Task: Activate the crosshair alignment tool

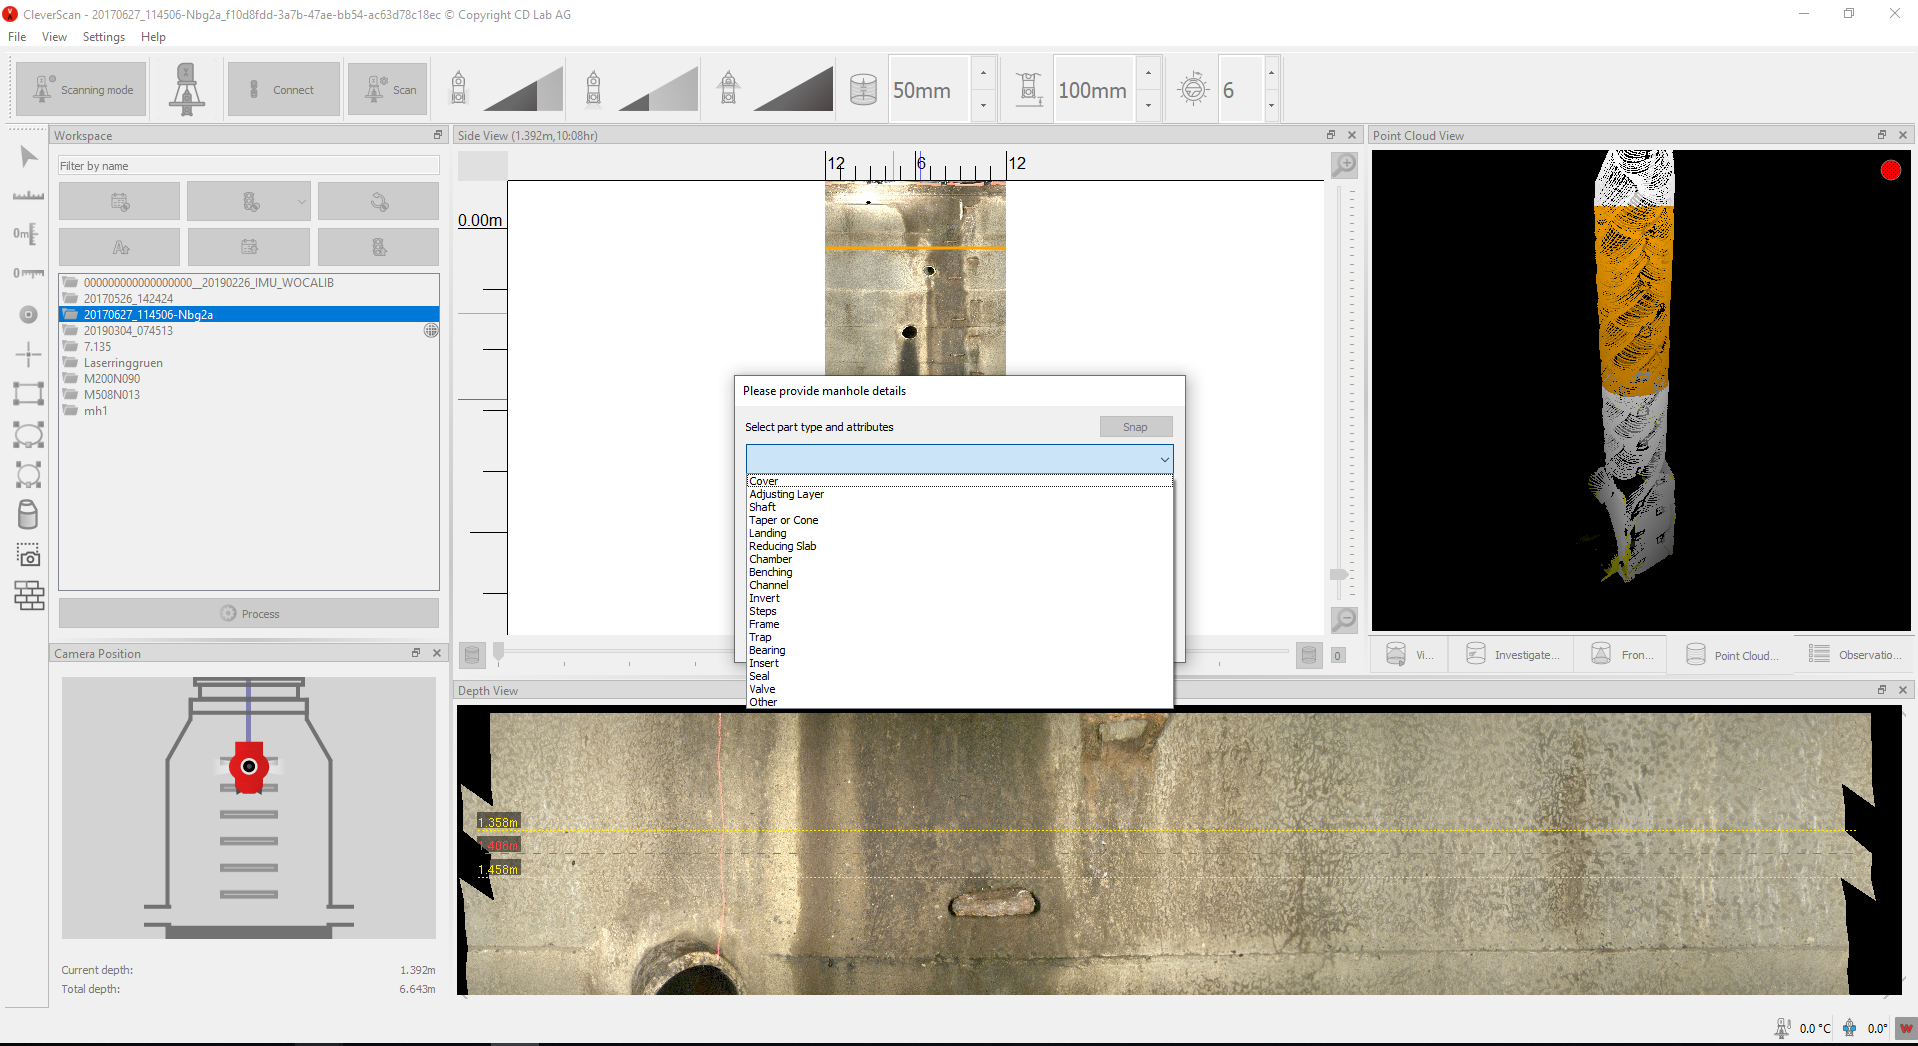Action: tap(28, 354)
